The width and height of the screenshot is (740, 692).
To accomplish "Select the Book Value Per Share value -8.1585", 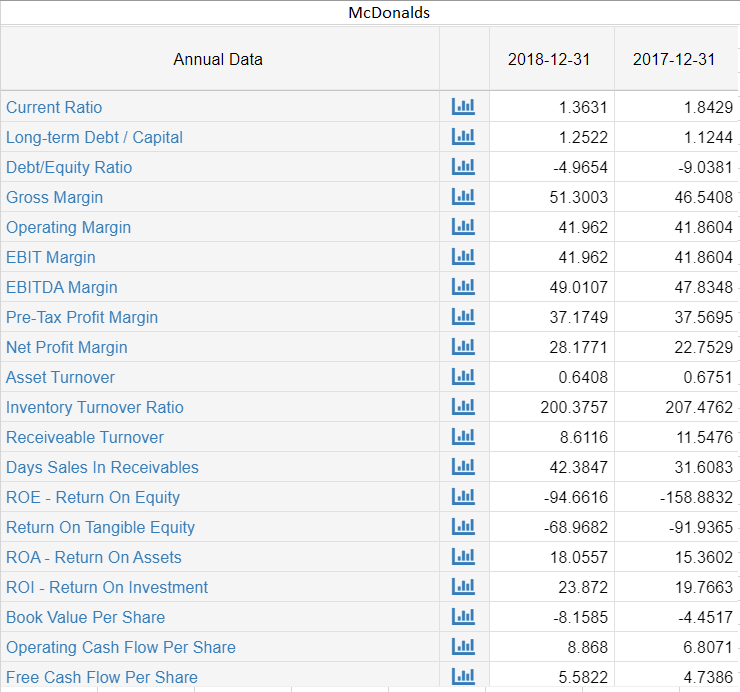I will [580, 617].
